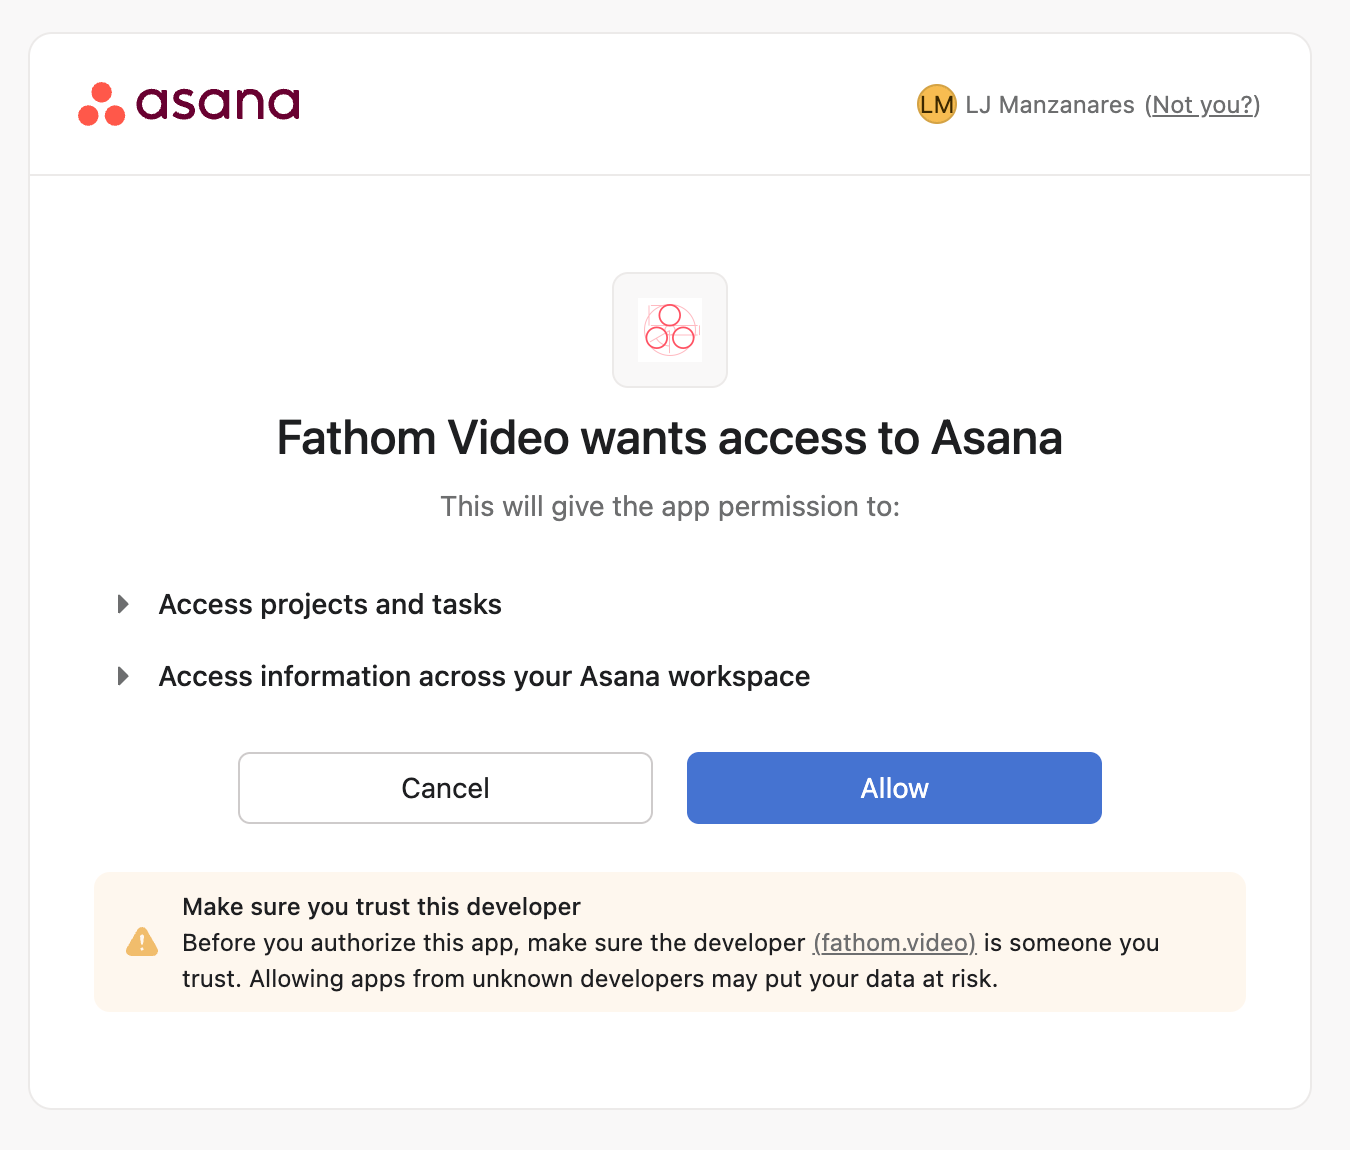This screenshot has width=1350, height=1150.
Task: Allow Fathom Video access to Asana
Action: 894,788
